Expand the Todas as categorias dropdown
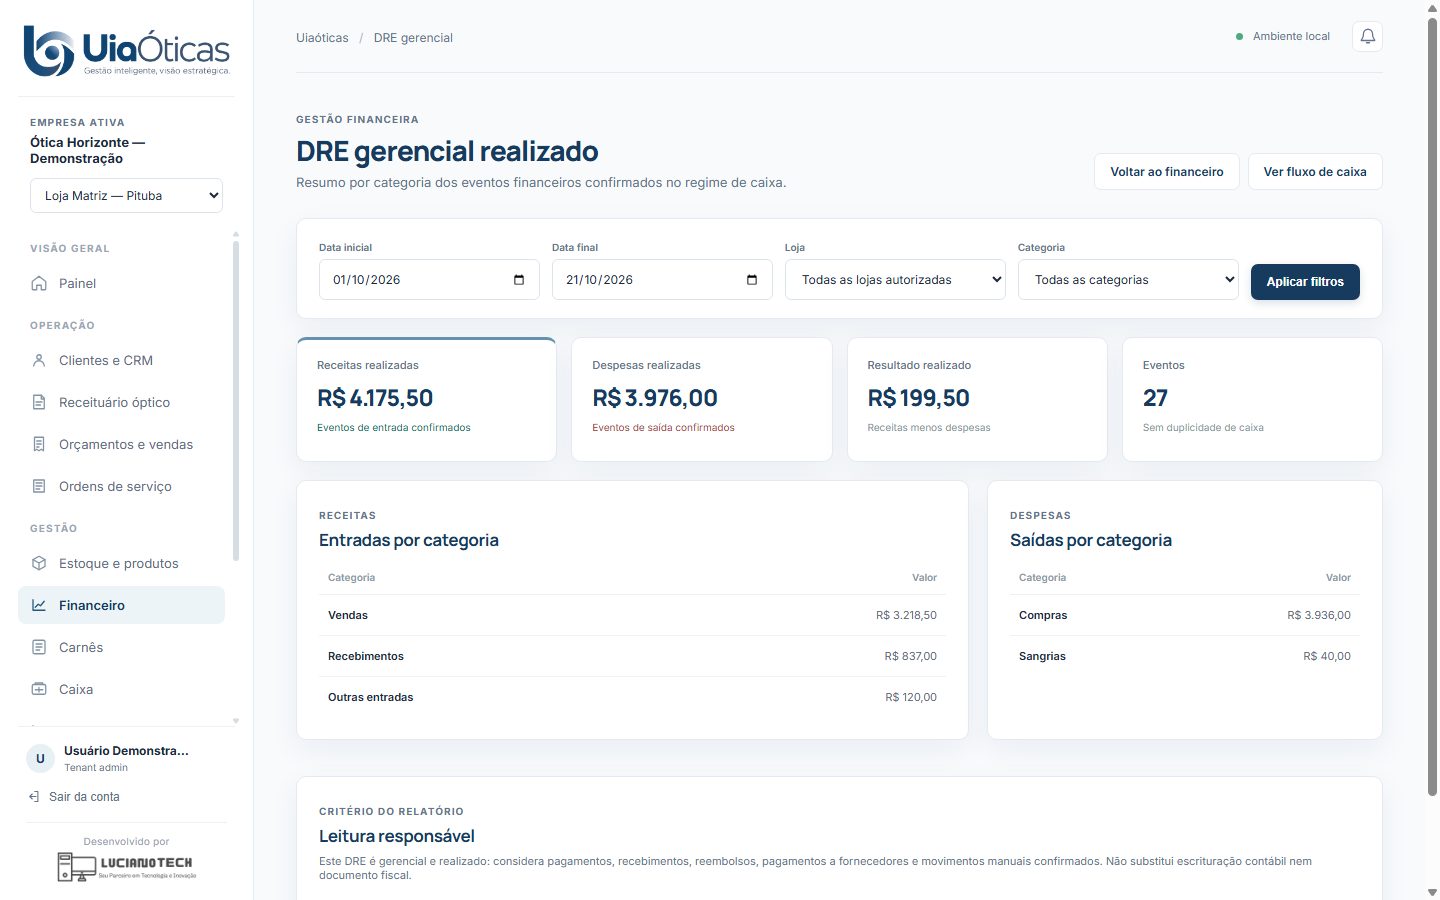The width and height of the screenshot is (1440, 900). (1128, 280)
